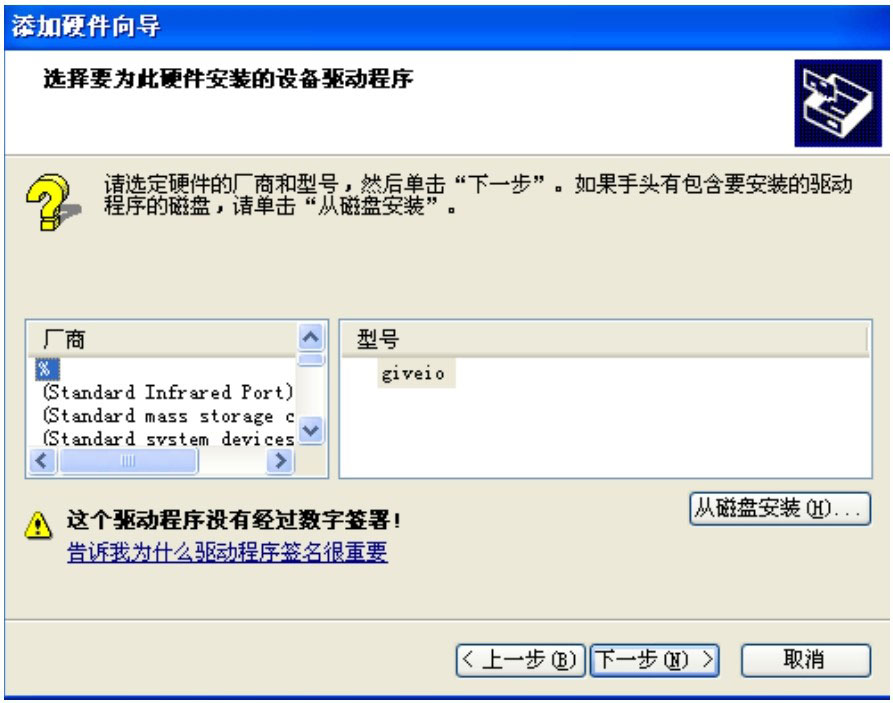This screenshot has width=893, height=703.
Task: Click the left arrow of the horizontal scrollbar
Action: point(43,460)
